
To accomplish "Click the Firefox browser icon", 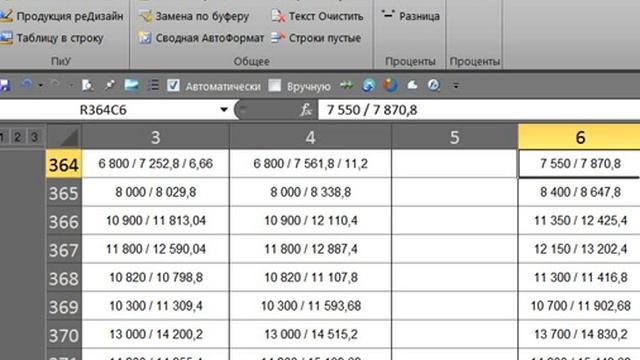I will [x=390, y=85].
